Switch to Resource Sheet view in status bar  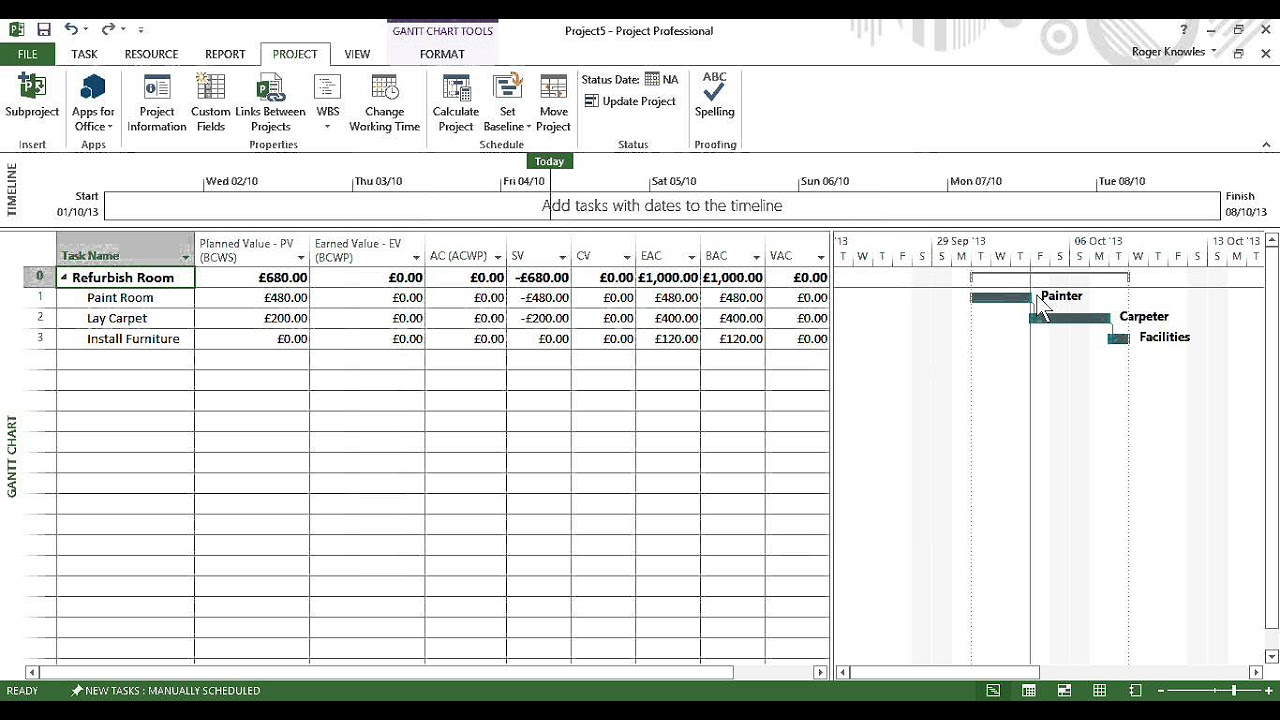click(1100, 691)
